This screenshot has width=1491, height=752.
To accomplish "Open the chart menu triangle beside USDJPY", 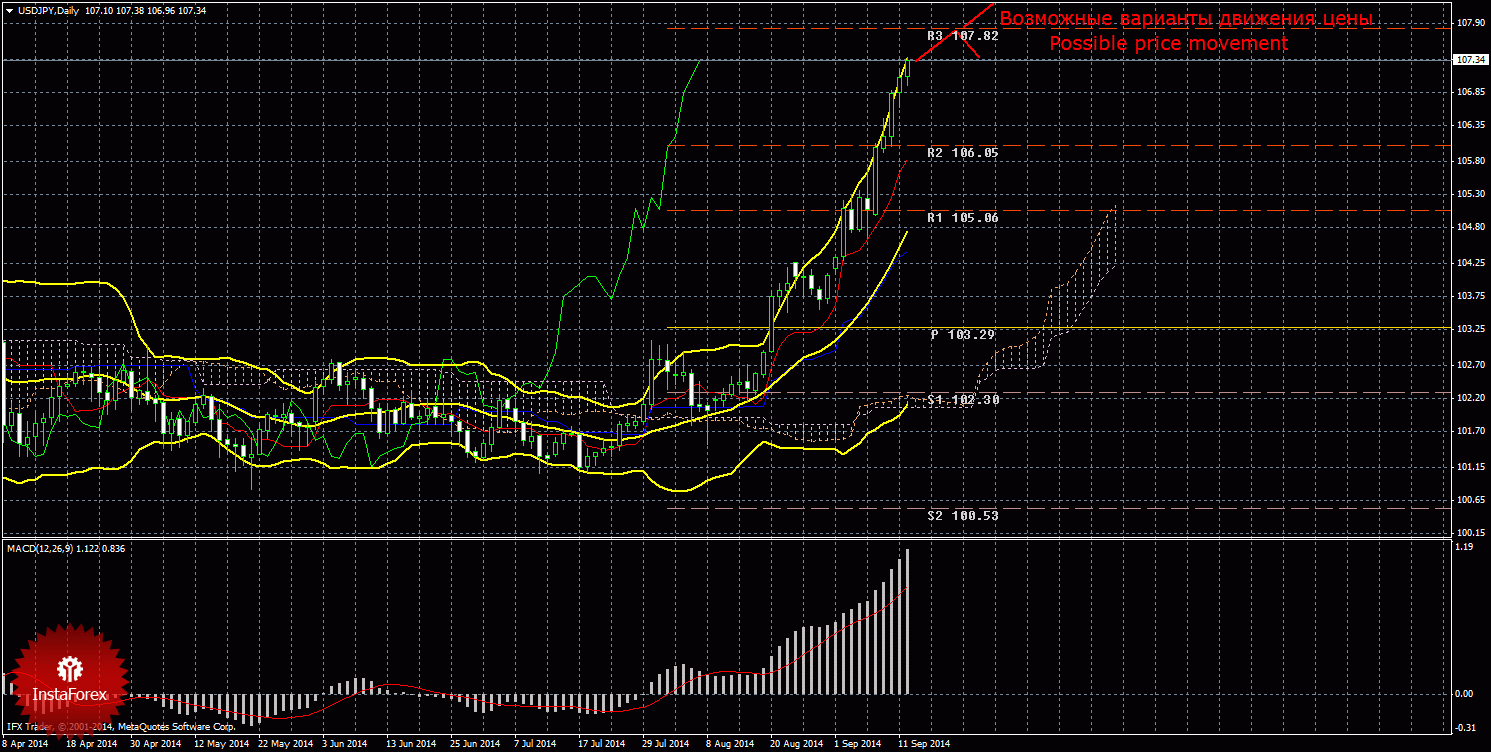I will coord(9,10).
